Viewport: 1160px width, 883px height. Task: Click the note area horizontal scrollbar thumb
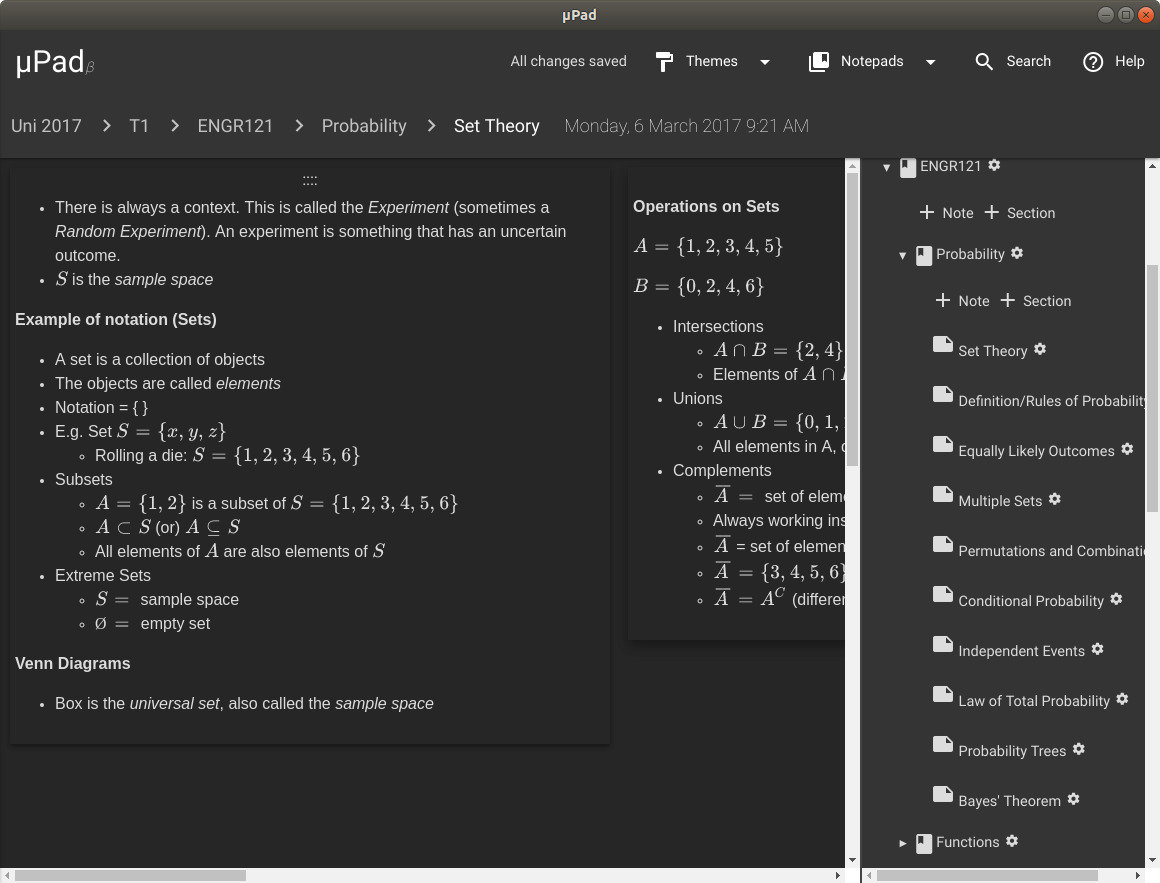(x=130, y=876)
